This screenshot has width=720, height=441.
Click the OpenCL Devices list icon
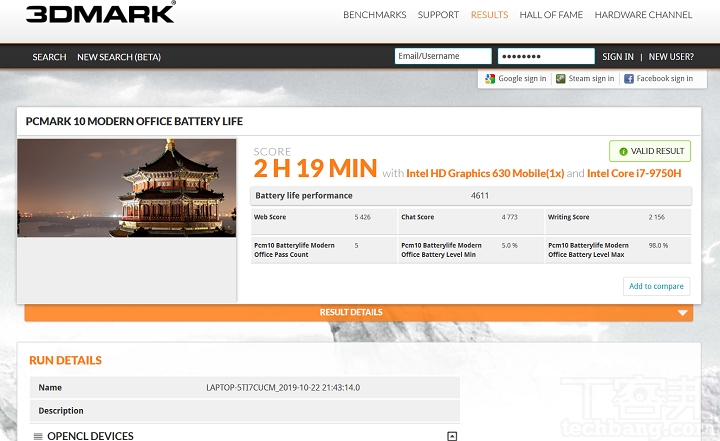point(38,436)
